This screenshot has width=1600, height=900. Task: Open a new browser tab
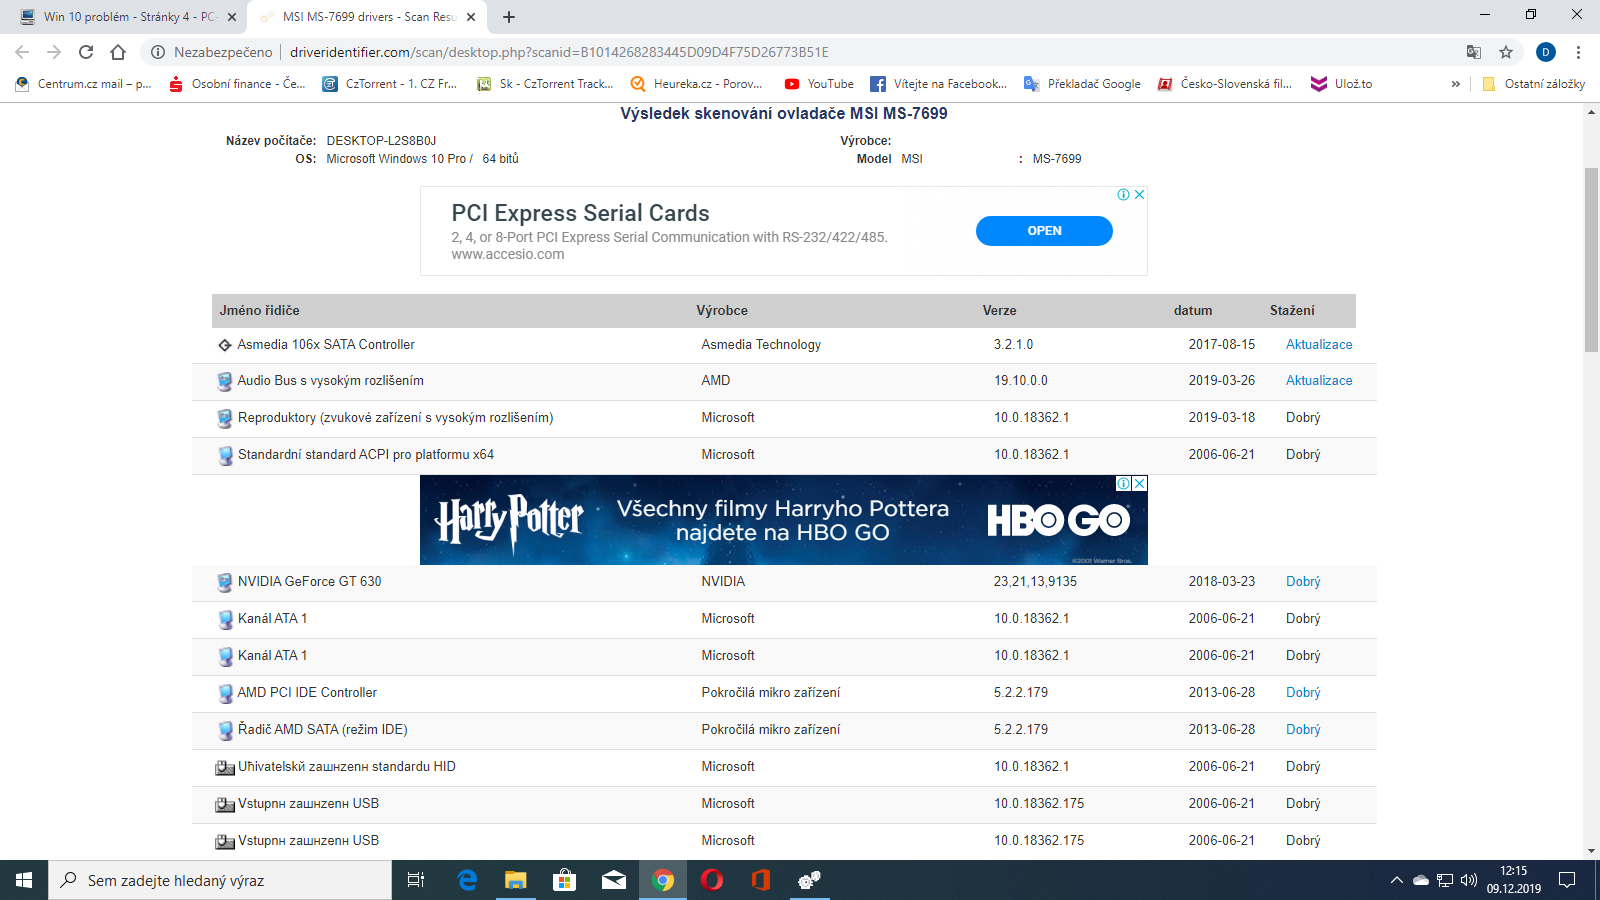coord(509,17)
